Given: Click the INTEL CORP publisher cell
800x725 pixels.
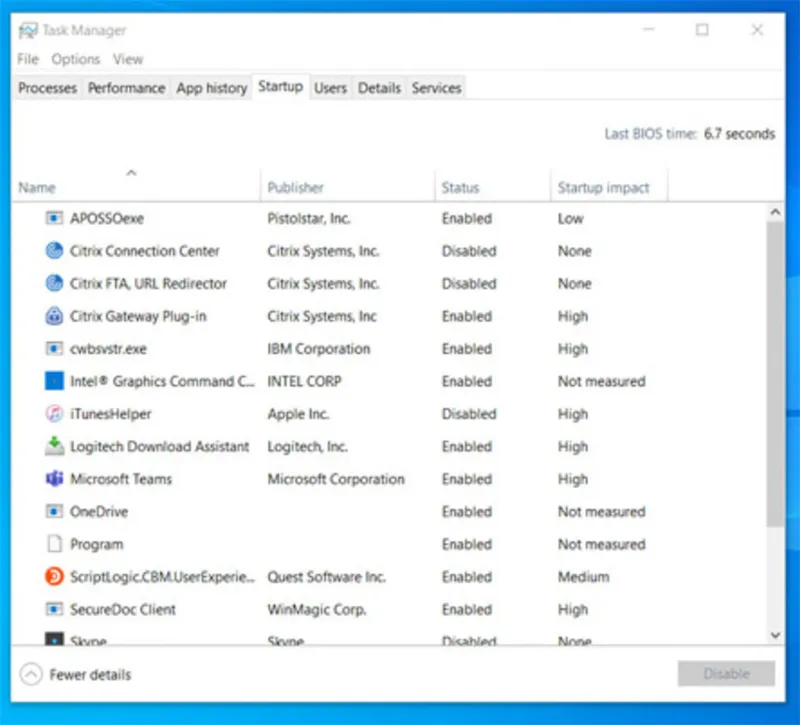Looking at the screenshot, I should (305, 381).
